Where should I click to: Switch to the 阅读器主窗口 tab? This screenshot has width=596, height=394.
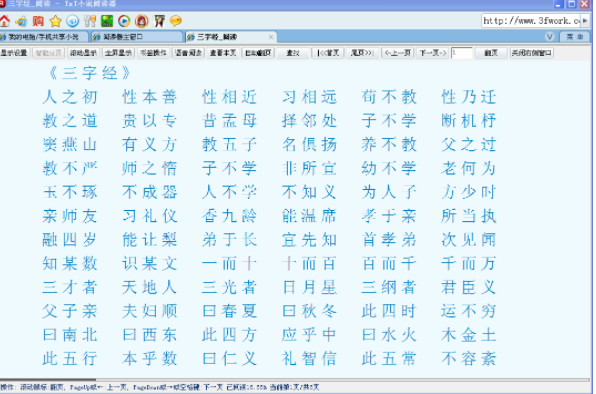pos(136,37)
